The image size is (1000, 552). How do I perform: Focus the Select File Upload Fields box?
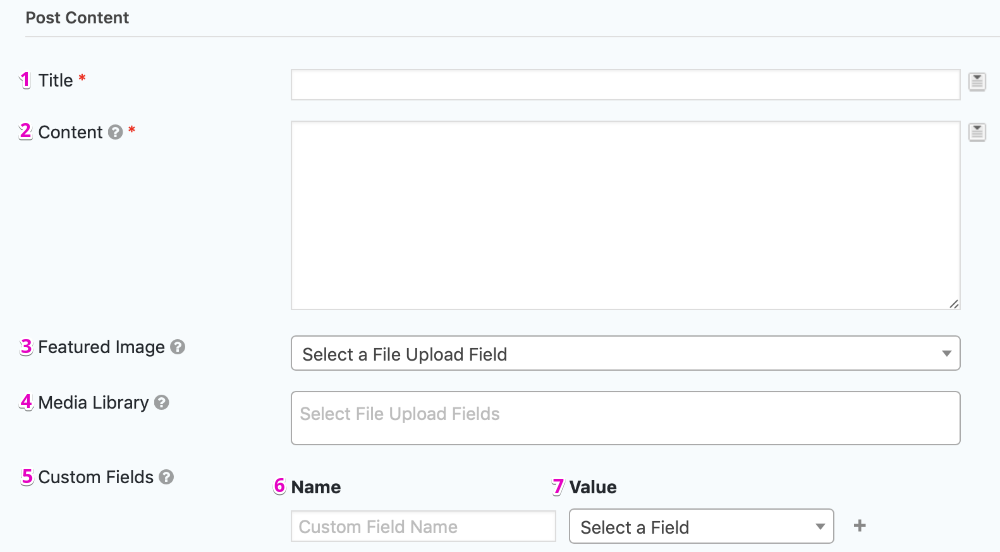(x=626, y=418)
